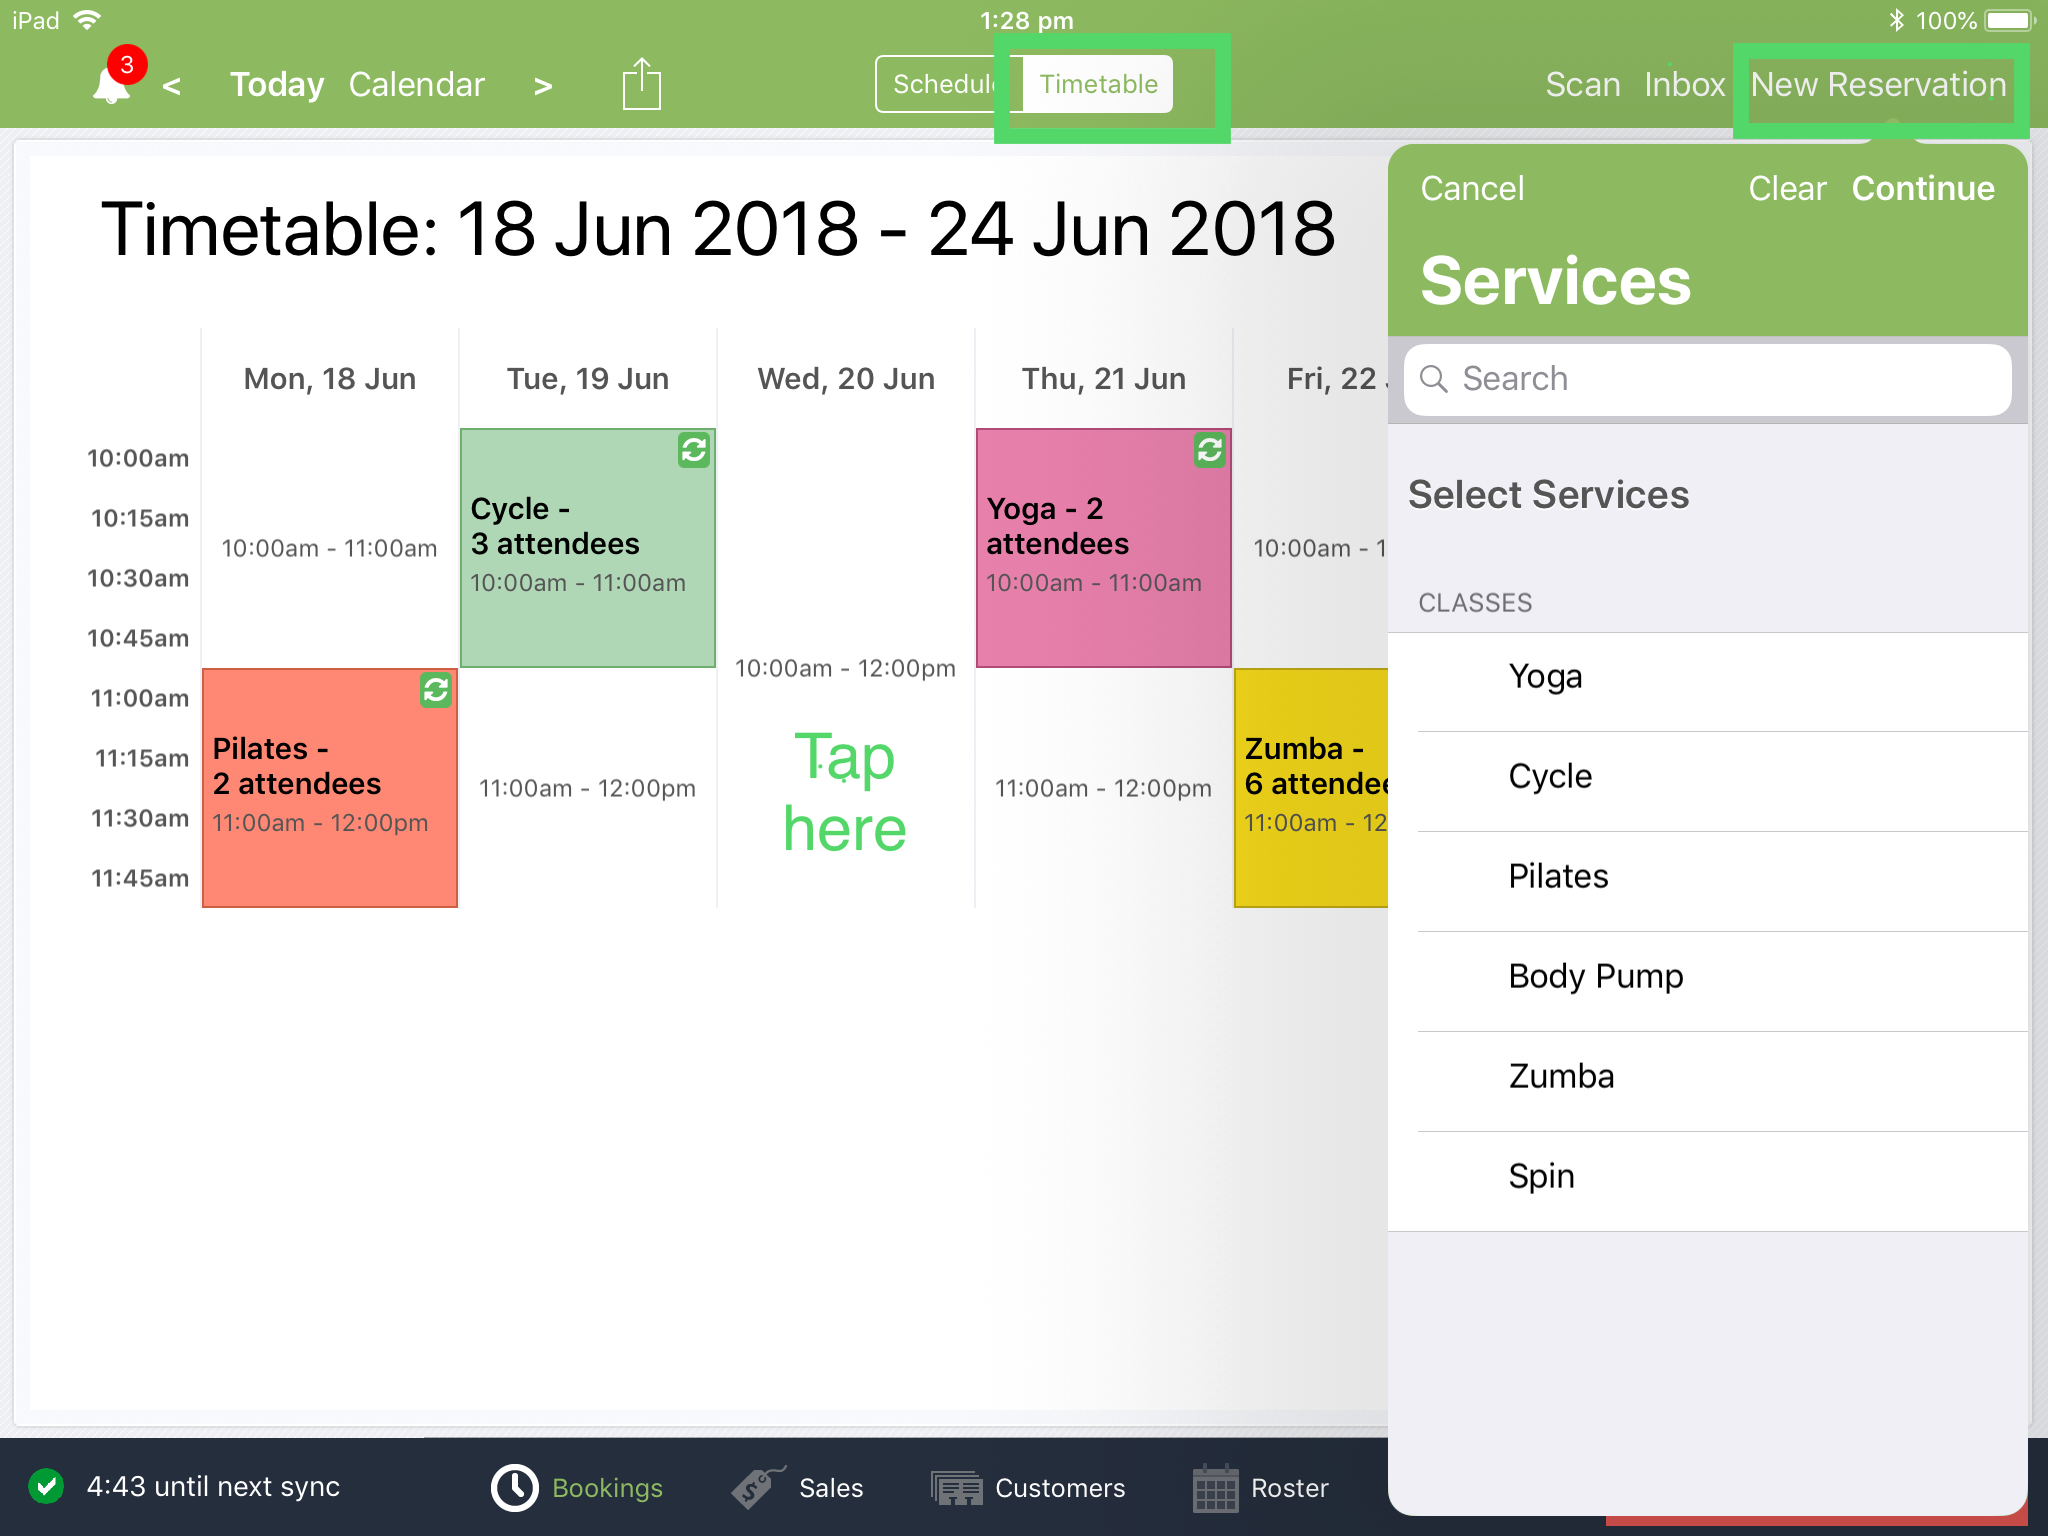The height and width of the screenshot is (1536, 2048).
Task: Tap the recurring icon on the Cycle class
Action: [693, 452]
